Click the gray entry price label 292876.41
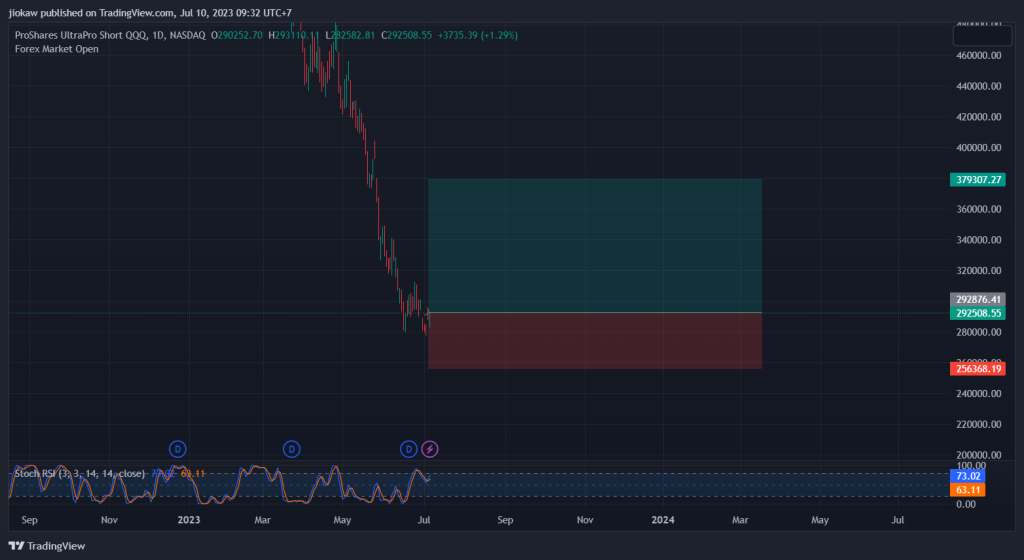The width and height of the screenshot is (1024, 560). [978, 300]
